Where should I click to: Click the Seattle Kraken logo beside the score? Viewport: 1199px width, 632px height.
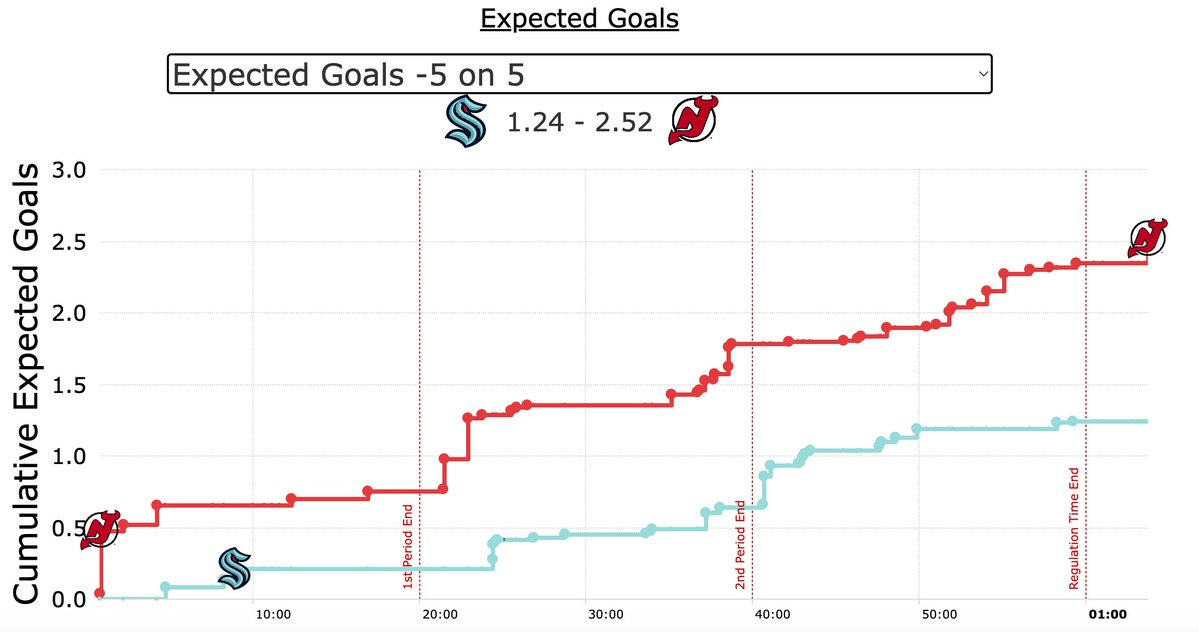(463, 123)
